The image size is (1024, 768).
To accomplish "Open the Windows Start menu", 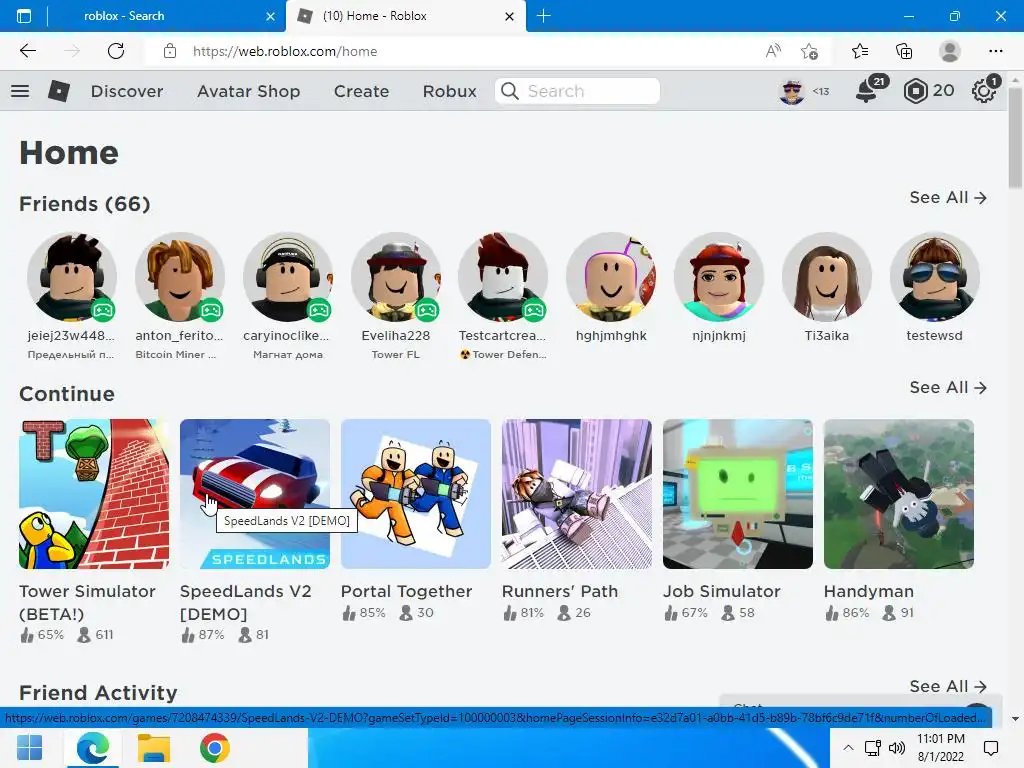I will [29, 748].
